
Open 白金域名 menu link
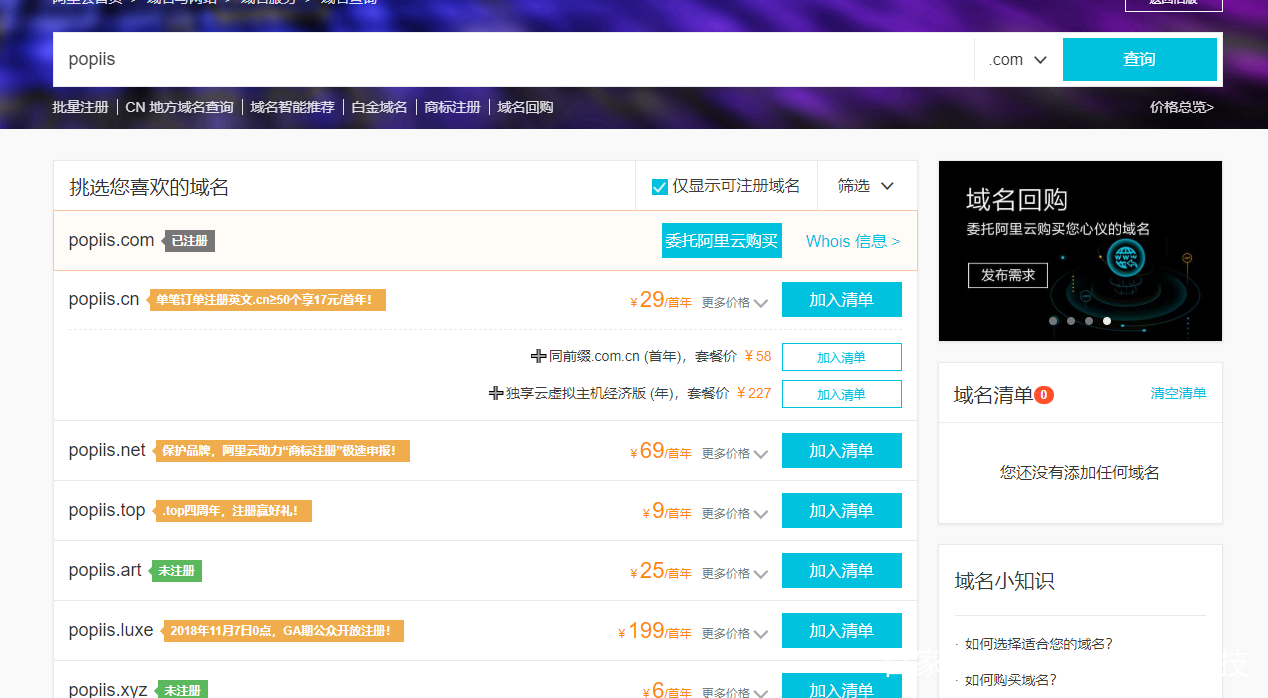[x=379, y=107]
